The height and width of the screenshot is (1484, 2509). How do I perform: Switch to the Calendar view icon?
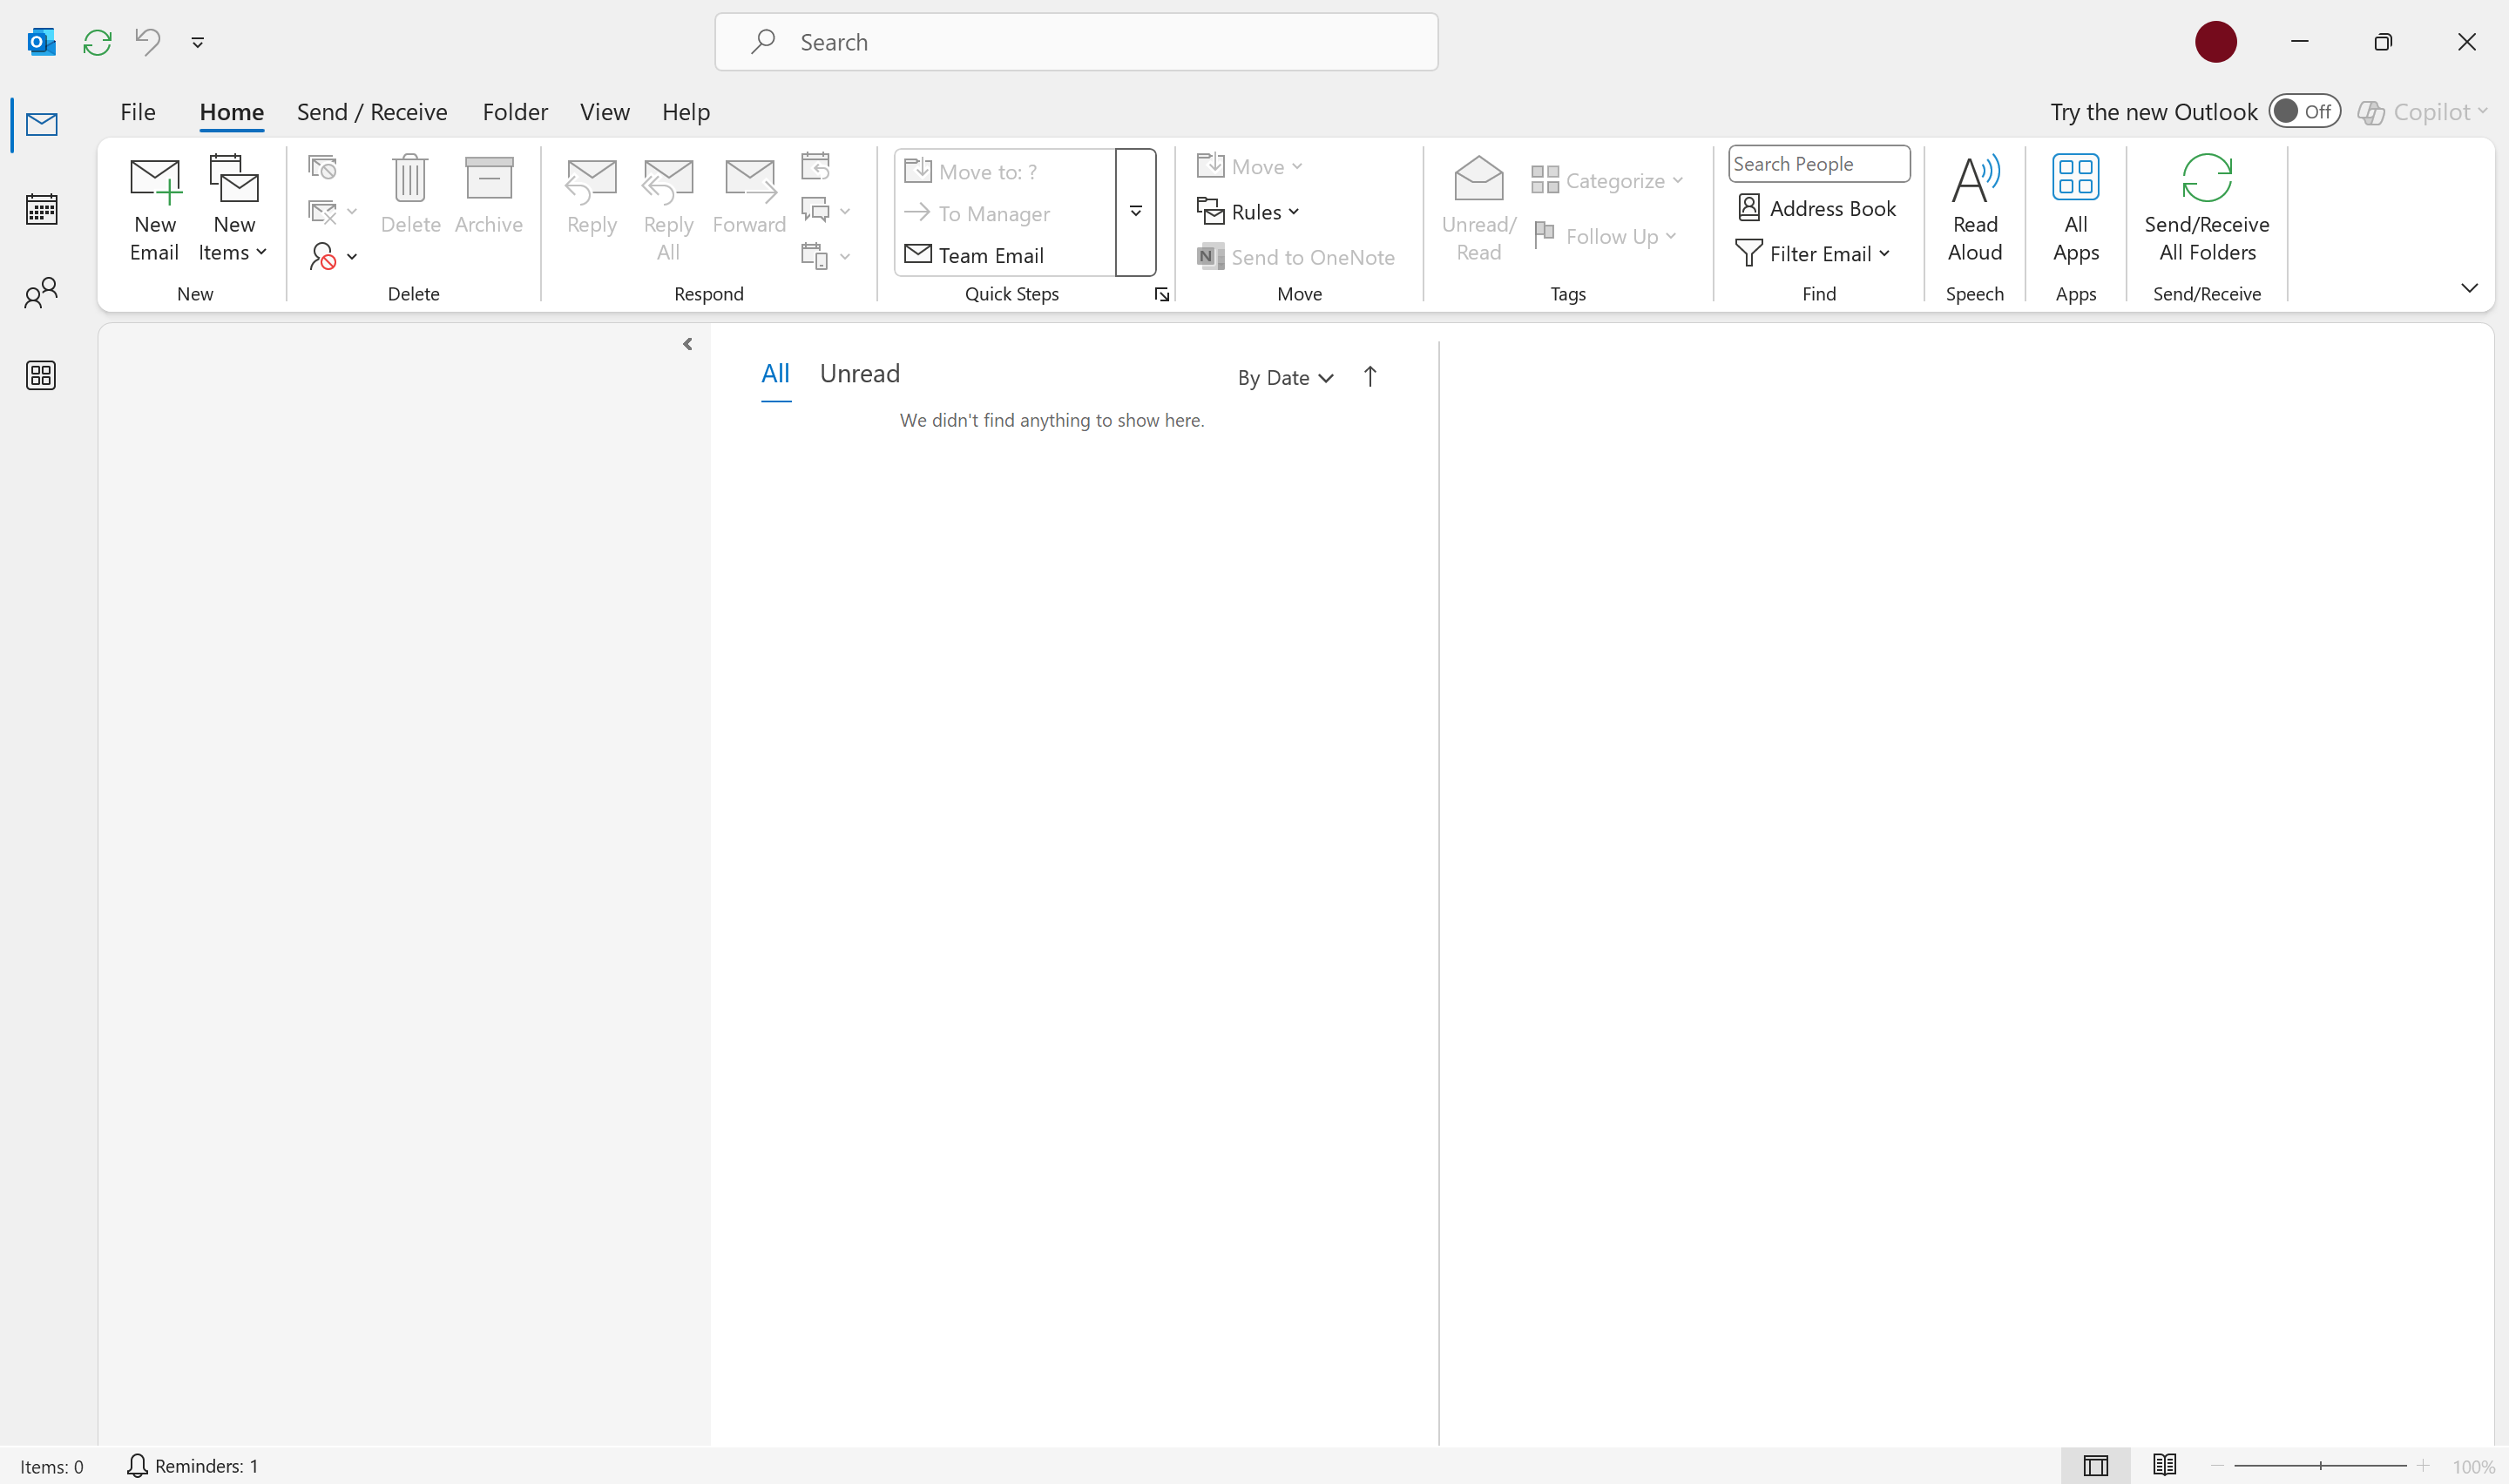(41, 209)
